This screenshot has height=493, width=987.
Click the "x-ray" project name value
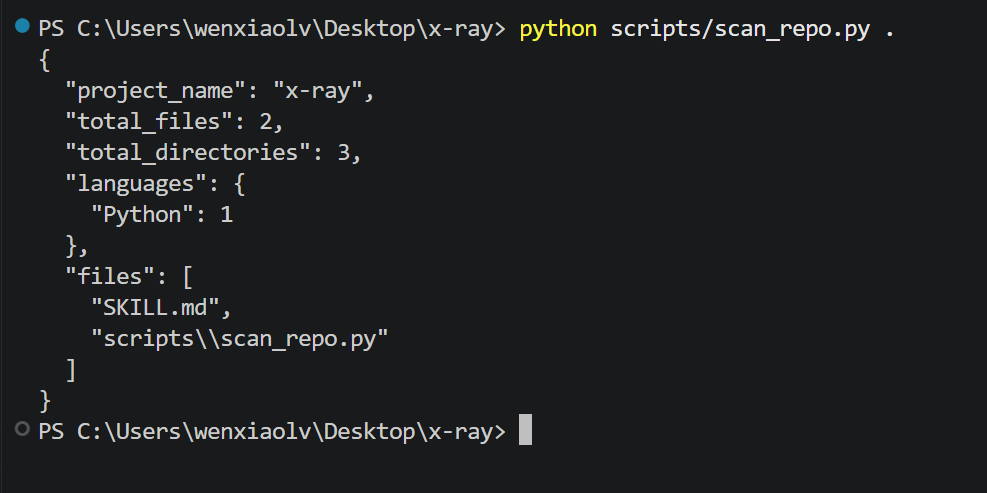[317, 91]
